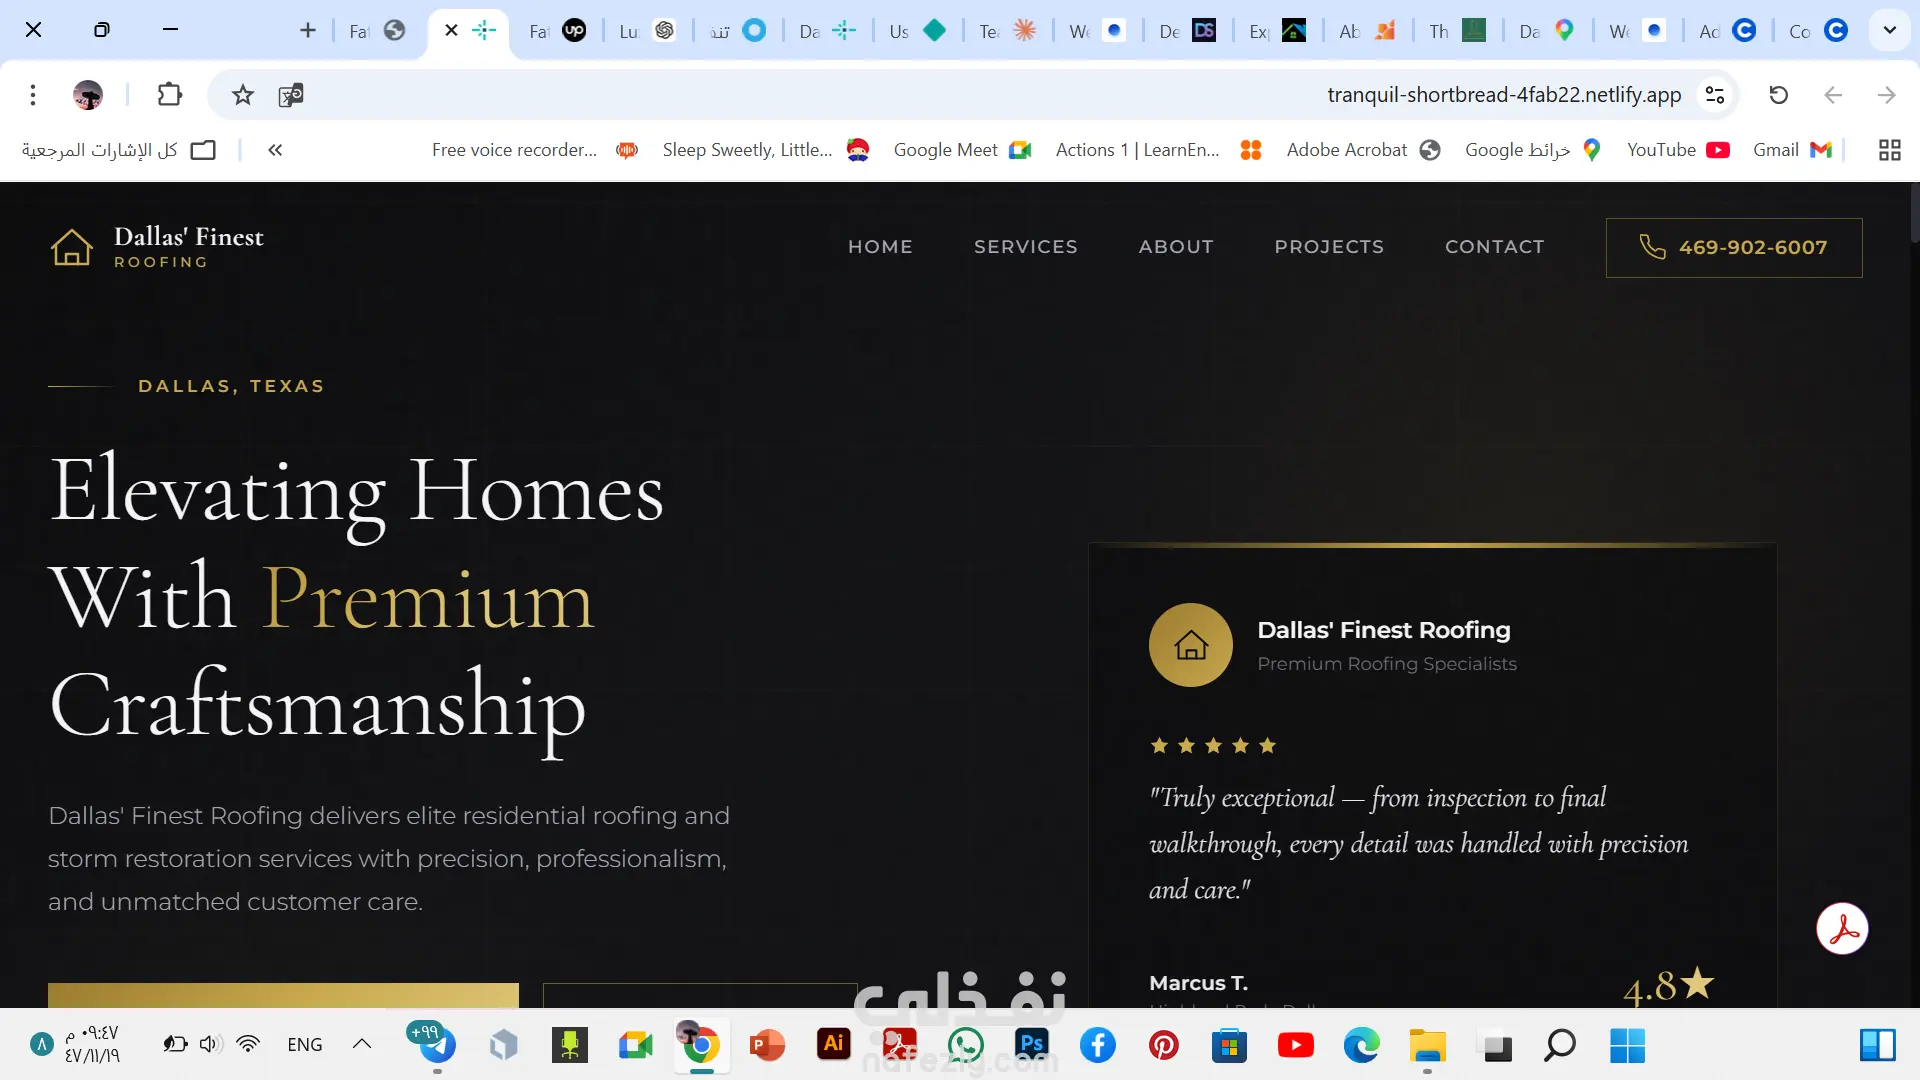This screenshot has height=1080, width=1920.
Task: Open the YouTube bookmark
Action: tap(1678, 150)
